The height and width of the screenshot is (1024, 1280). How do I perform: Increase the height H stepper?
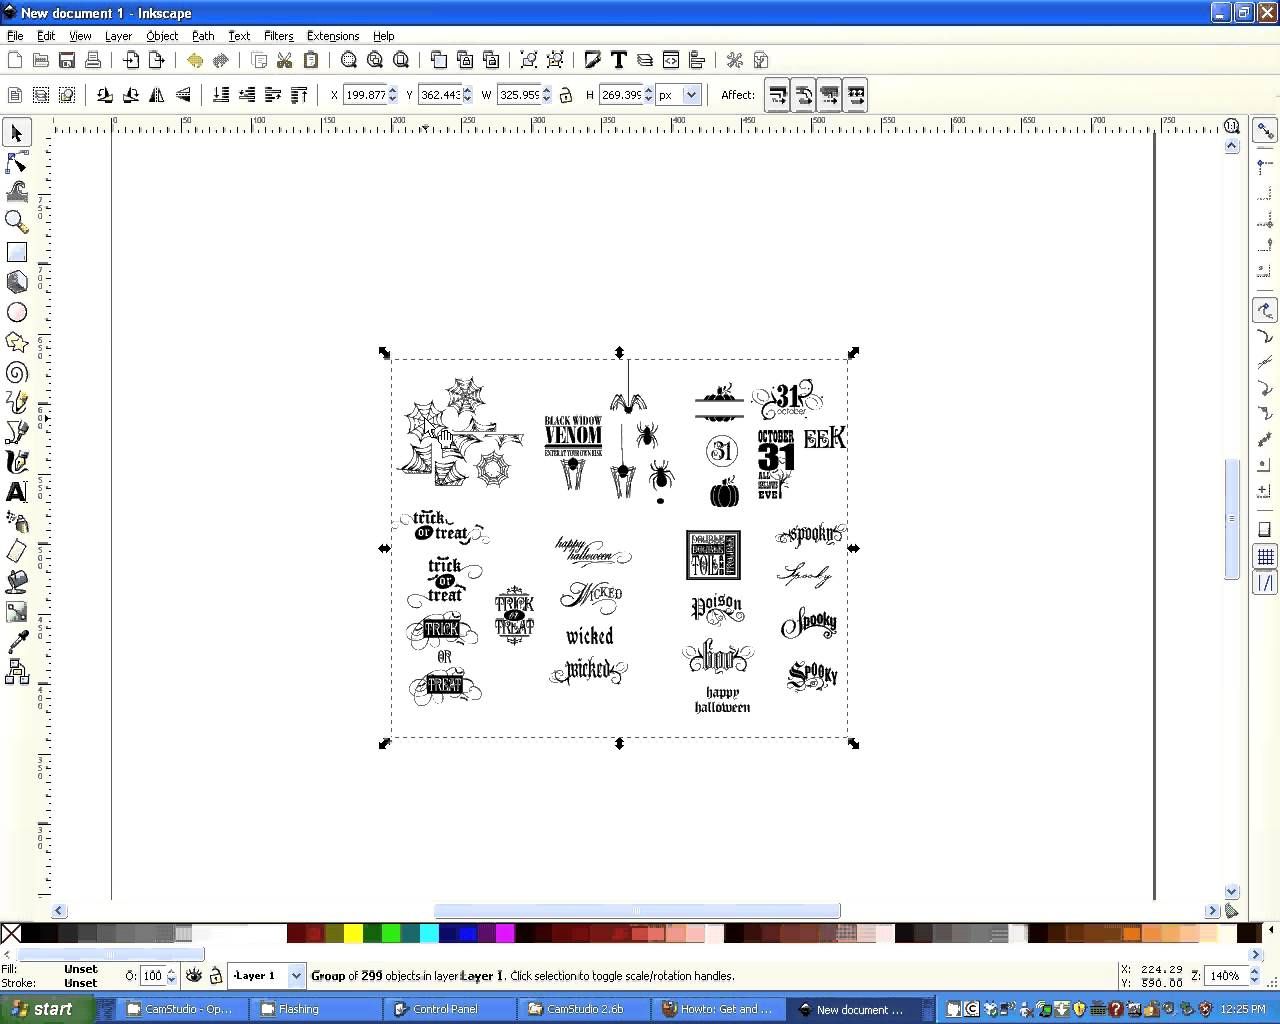tap(649, 90)
